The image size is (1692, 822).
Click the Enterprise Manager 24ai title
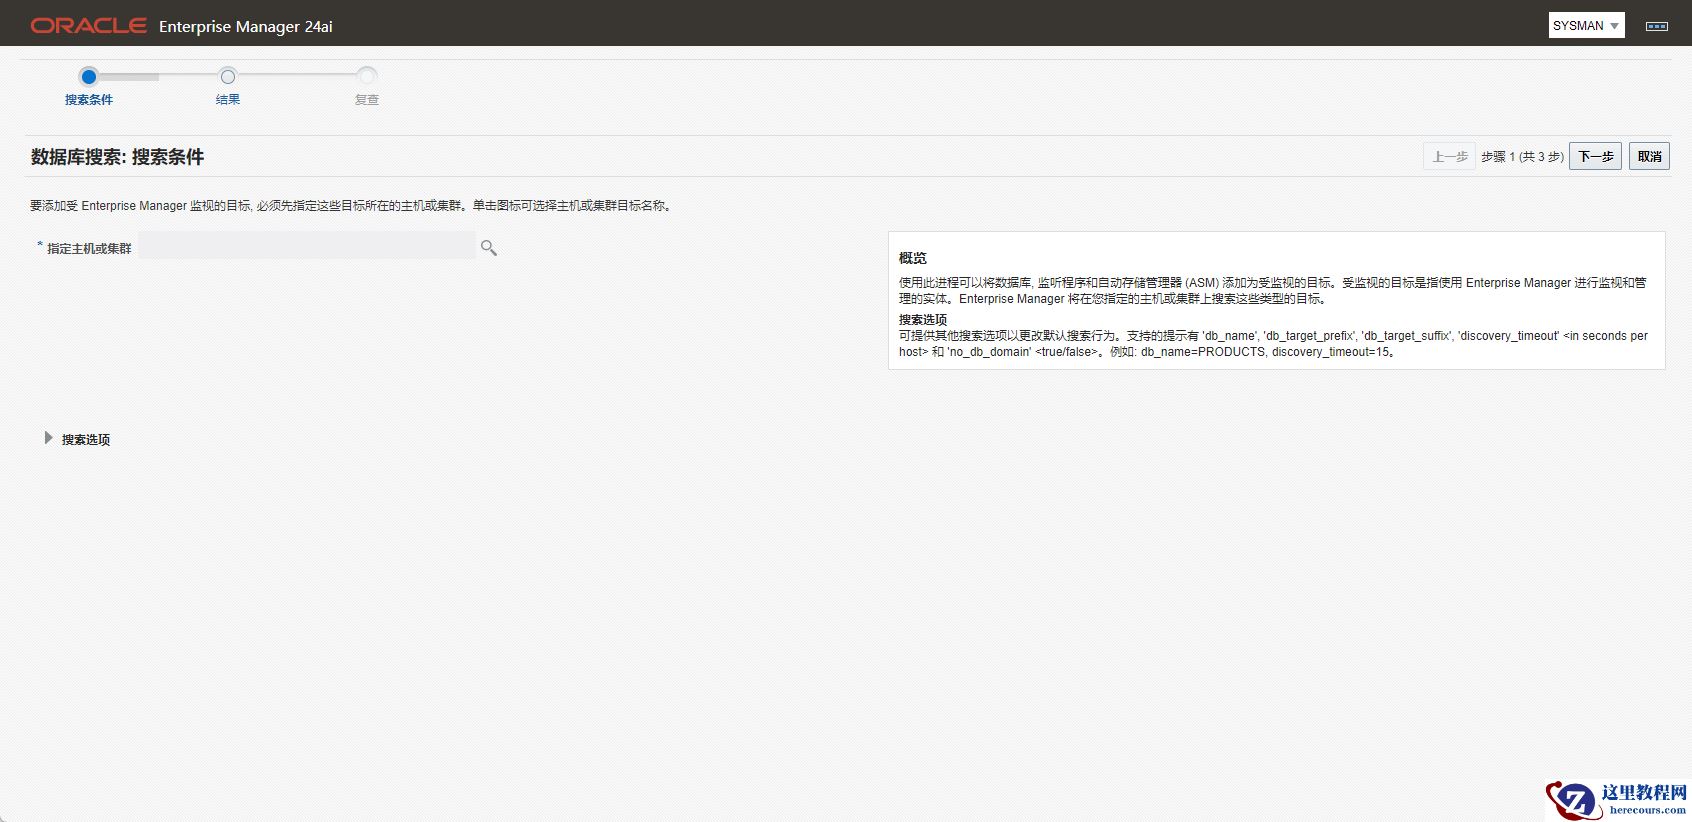(246, 26)
